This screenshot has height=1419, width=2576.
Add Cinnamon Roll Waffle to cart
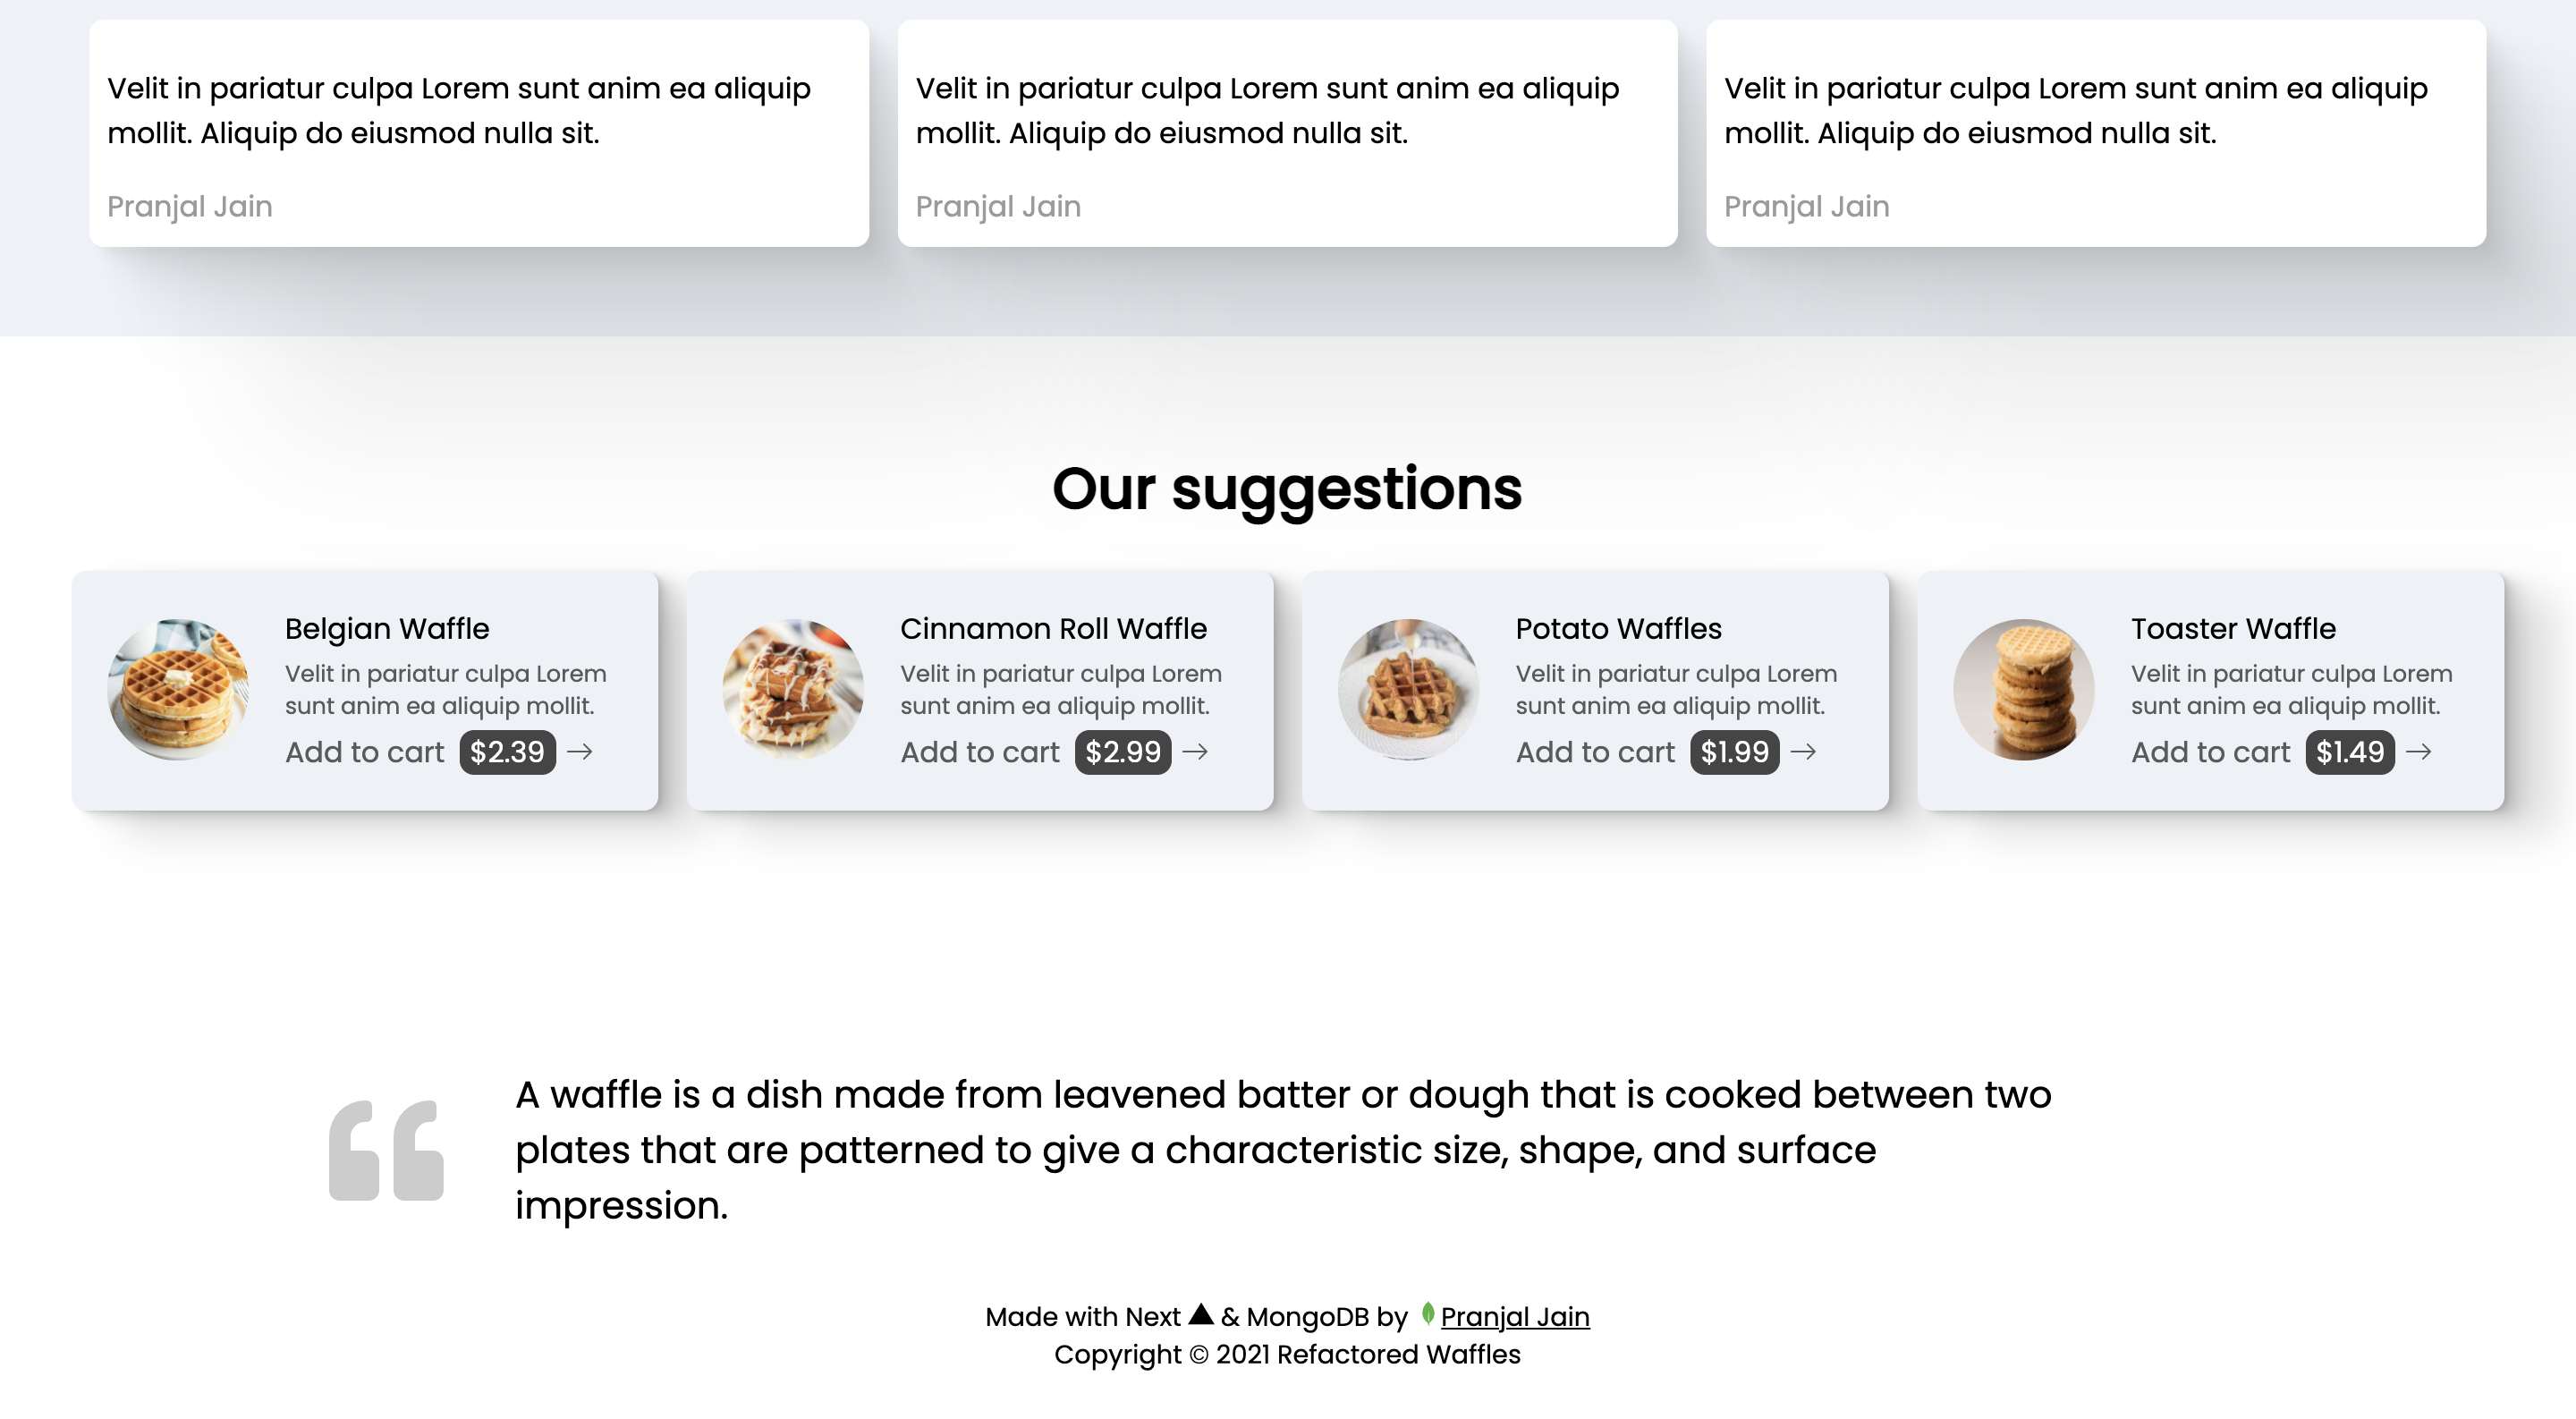click(980, 752)
